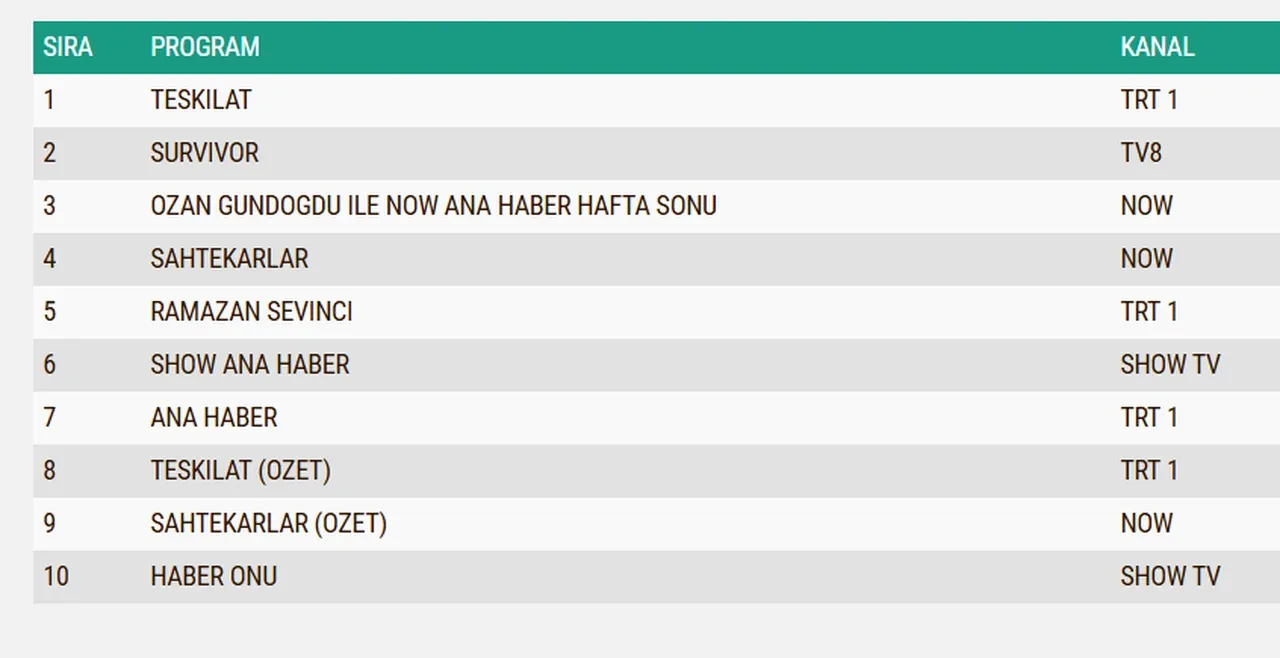Viewport: 1280px width, 658px height.
Task: Click SHOW TV channel for HABER ONU
Action: pos(1170,577)
